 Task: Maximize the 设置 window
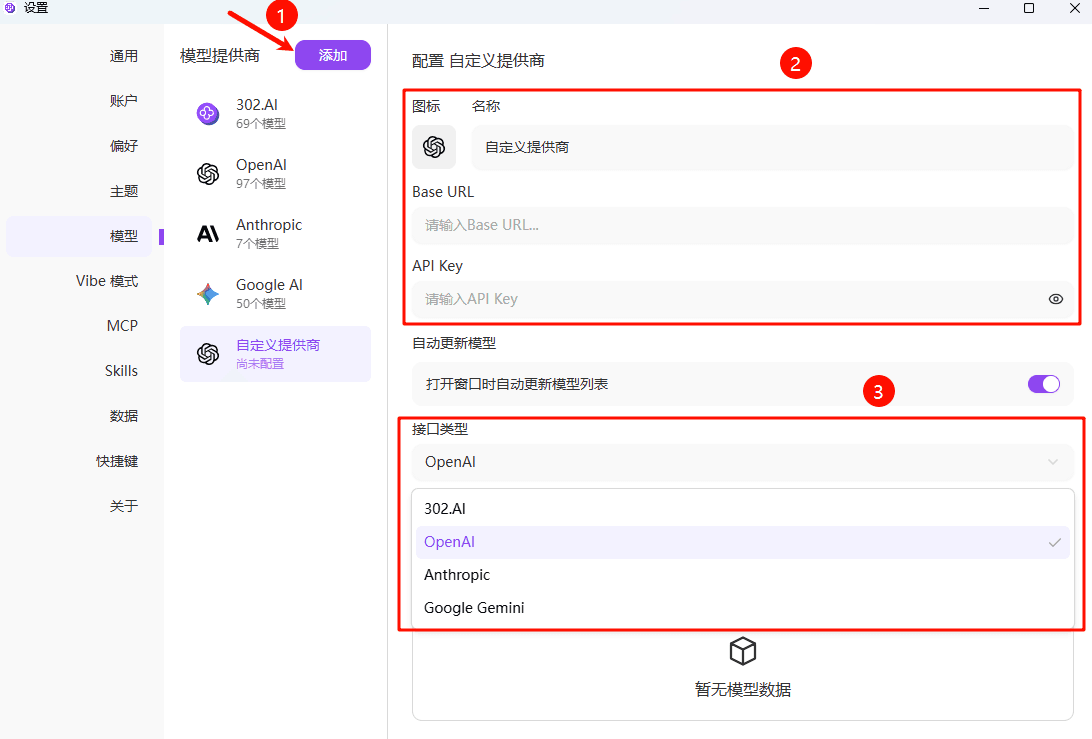pyautogui.click(x=1029, y=8)
